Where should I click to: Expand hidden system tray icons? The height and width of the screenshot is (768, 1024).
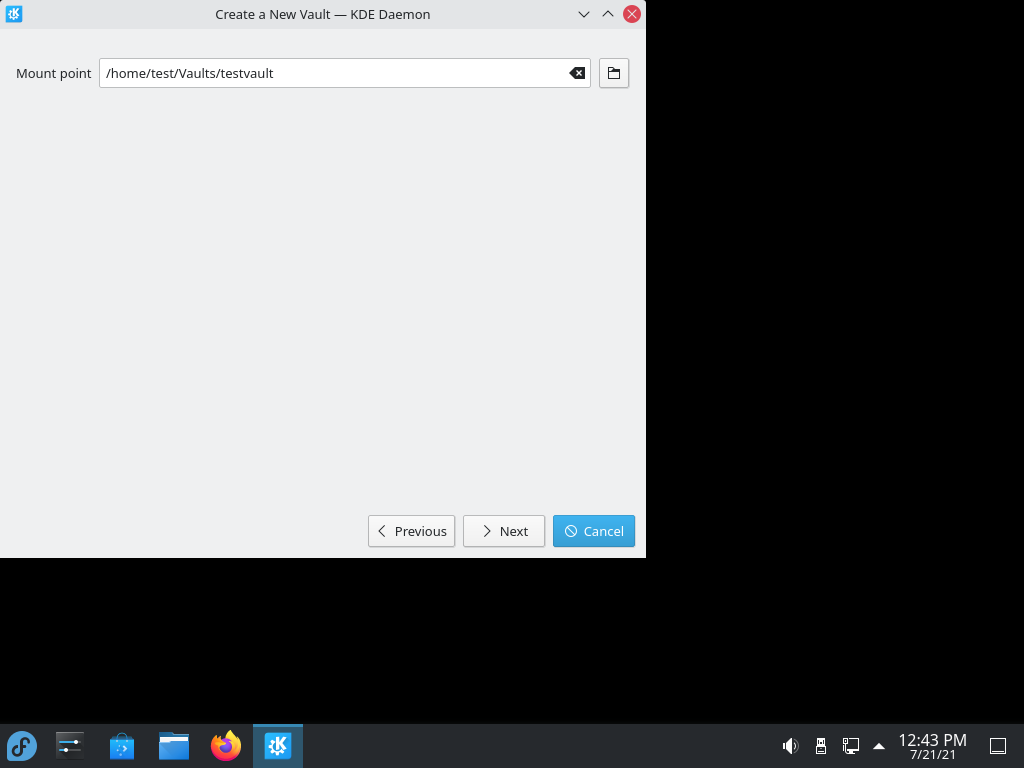tap(879, 746)
